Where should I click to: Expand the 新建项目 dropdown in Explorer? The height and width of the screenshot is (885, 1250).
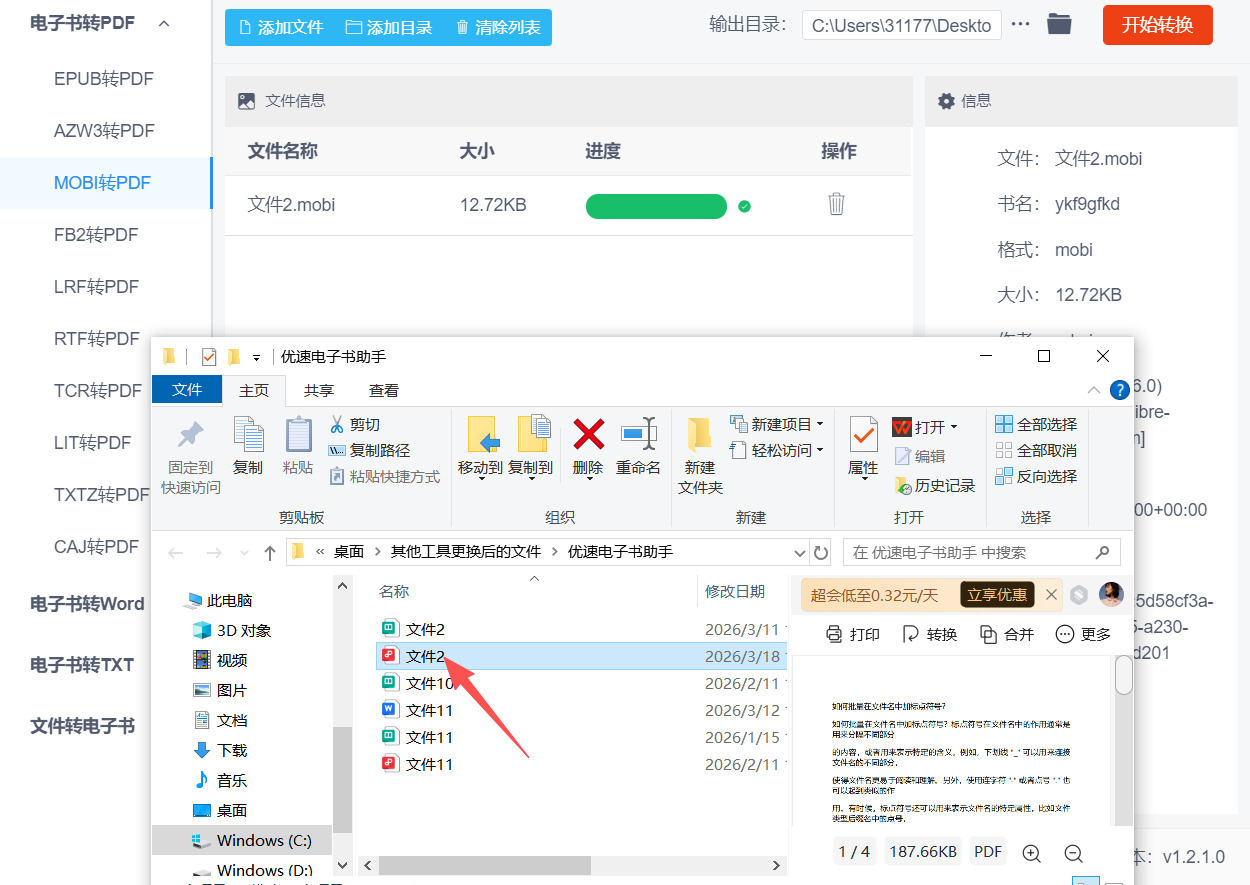819,424
